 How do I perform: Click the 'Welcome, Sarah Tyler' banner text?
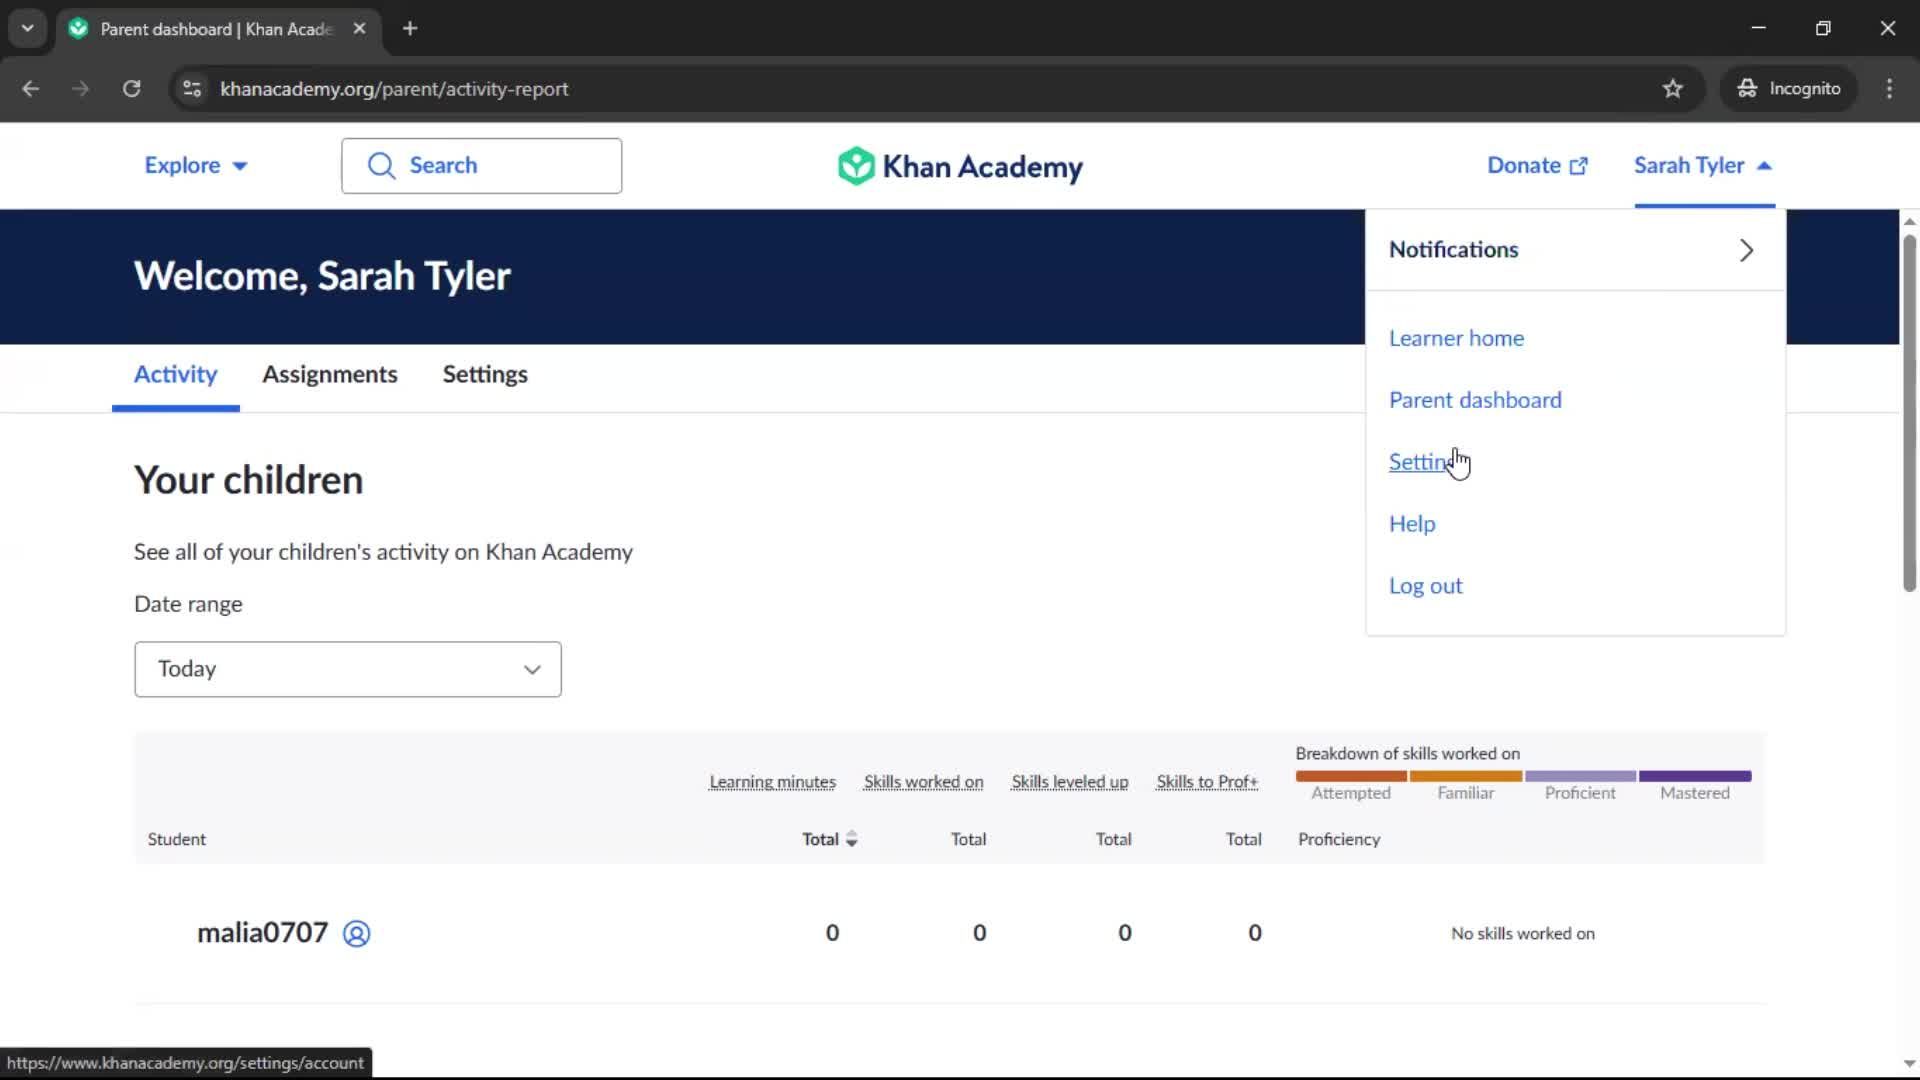point(322,276)
